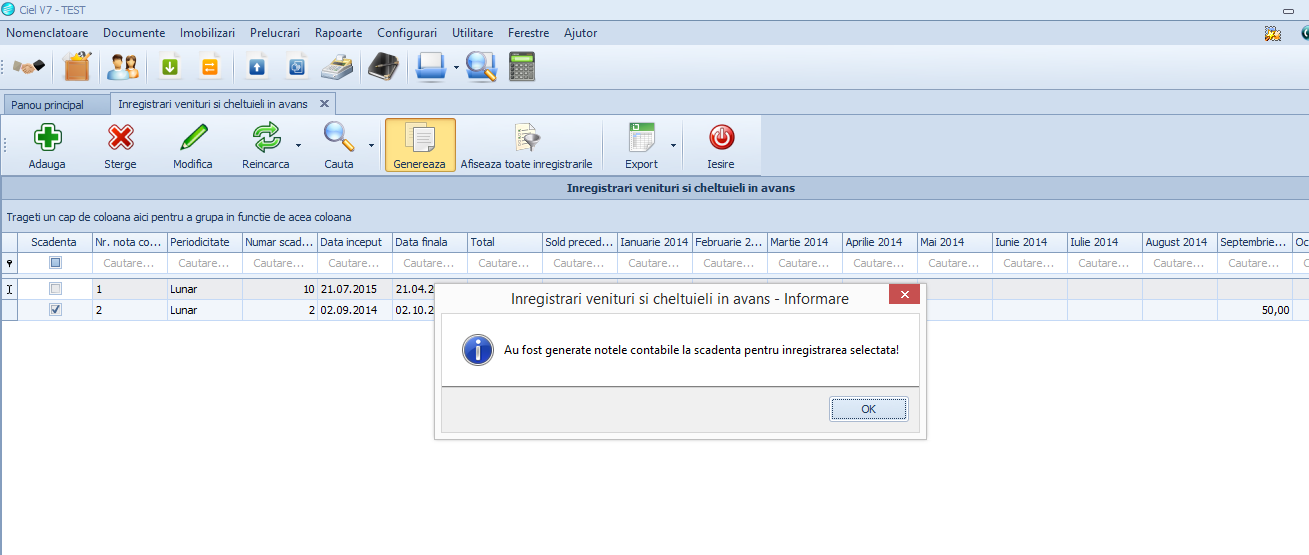Click the Genereaza toolbar button
The image size is (1309, 555).
click(420, 145)
